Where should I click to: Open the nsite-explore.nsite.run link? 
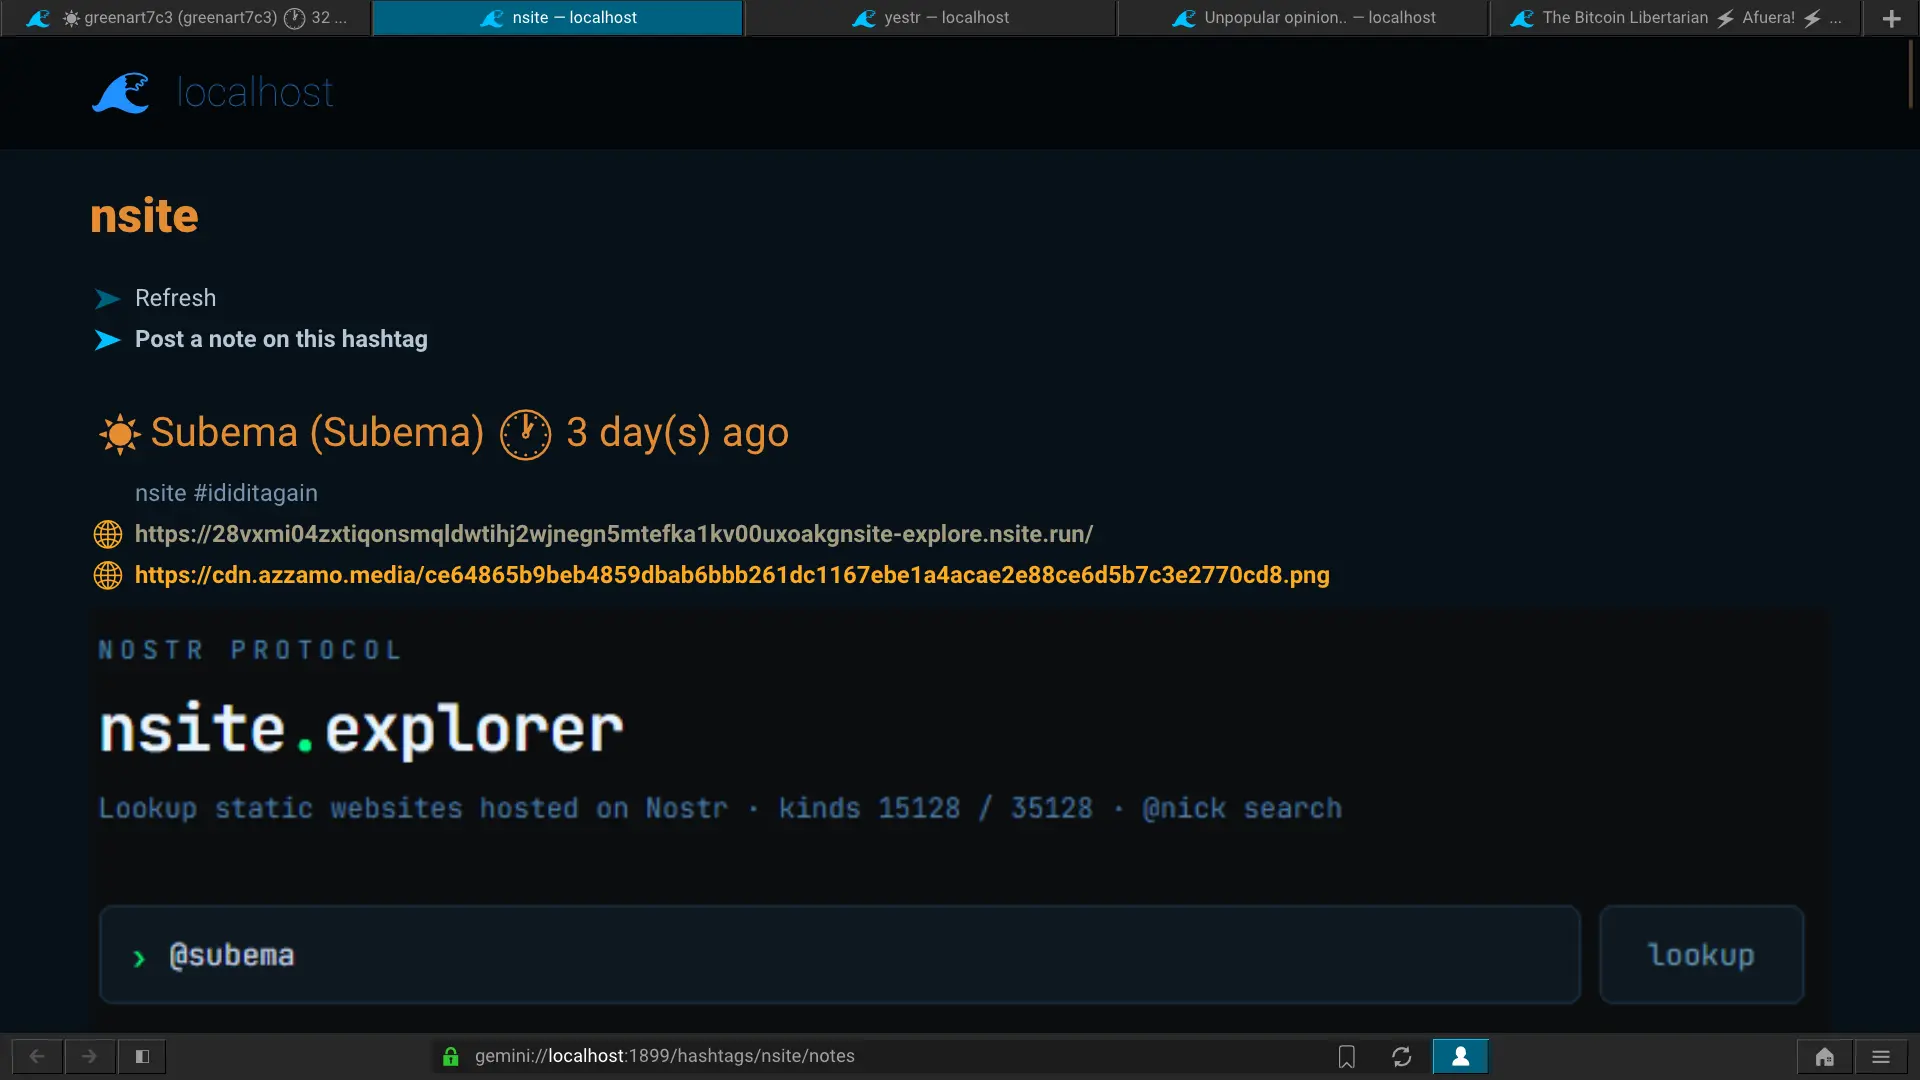click(x=613, y=534)
